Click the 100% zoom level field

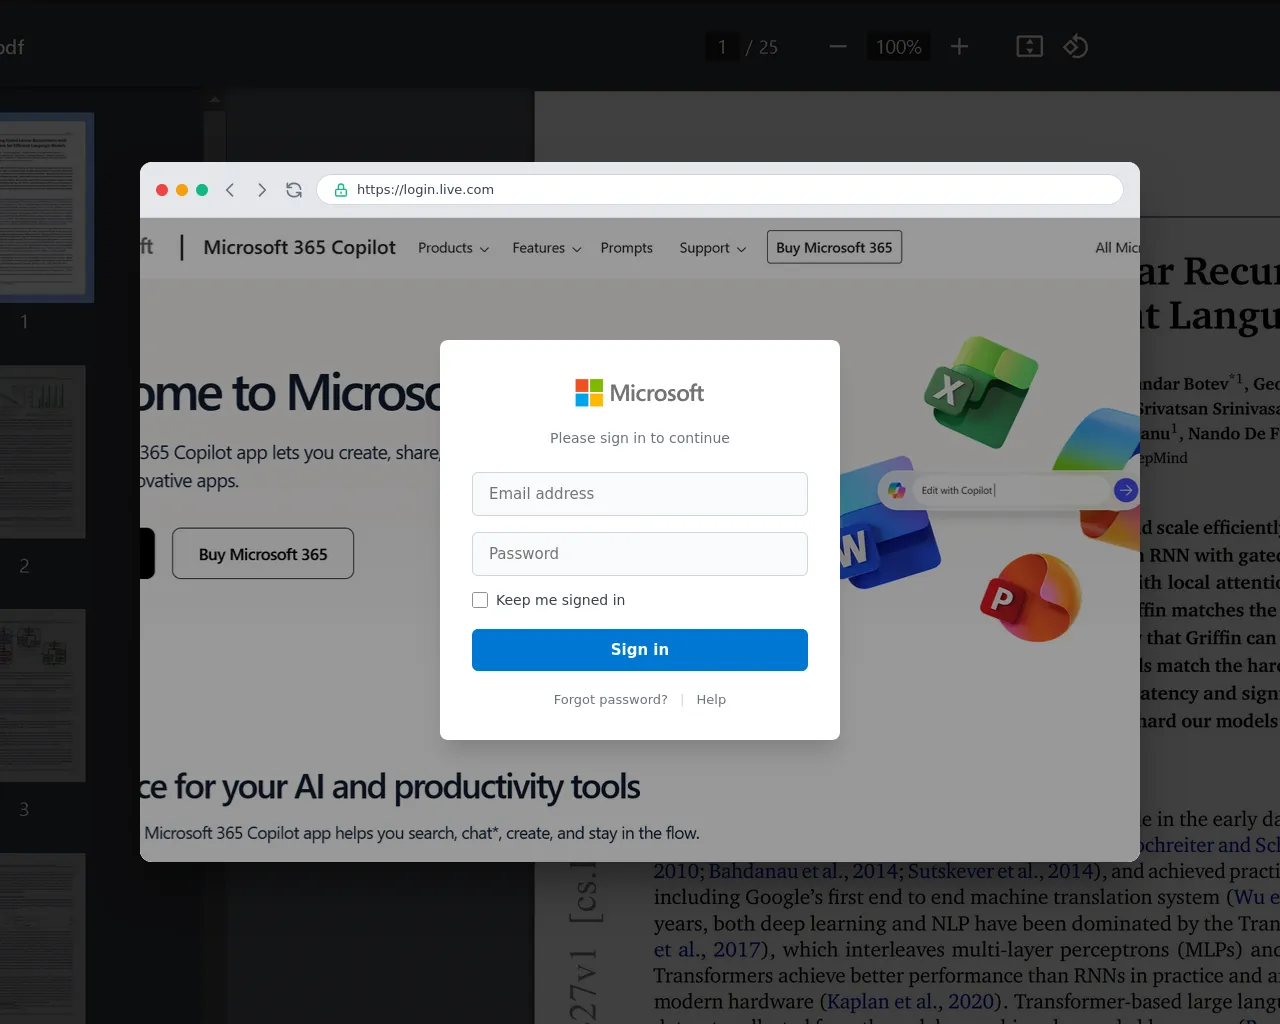click(898, 47)
